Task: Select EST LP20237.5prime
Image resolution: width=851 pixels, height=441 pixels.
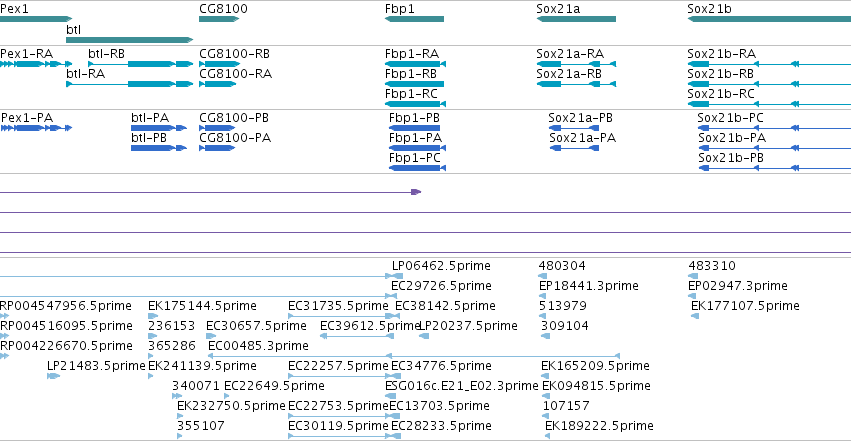Action: pyautogui.click(x=424, y=336)
